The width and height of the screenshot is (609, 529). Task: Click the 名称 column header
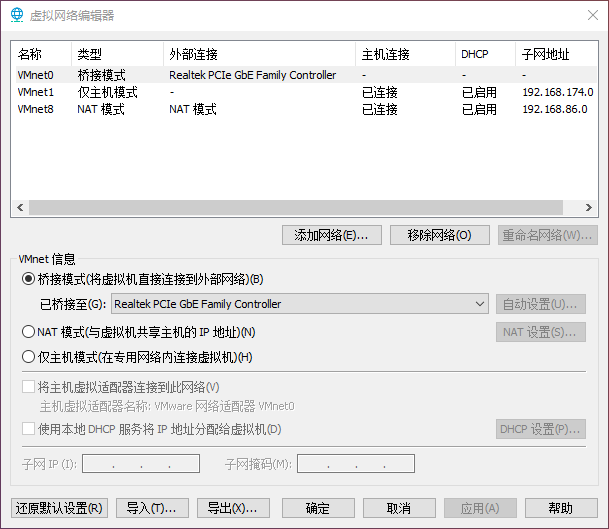pos(42,54)
